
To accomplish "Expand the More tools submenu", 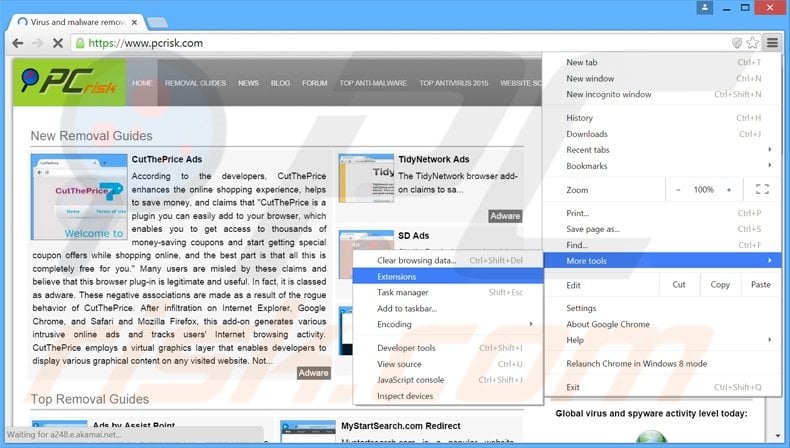I will coord(663,261).
